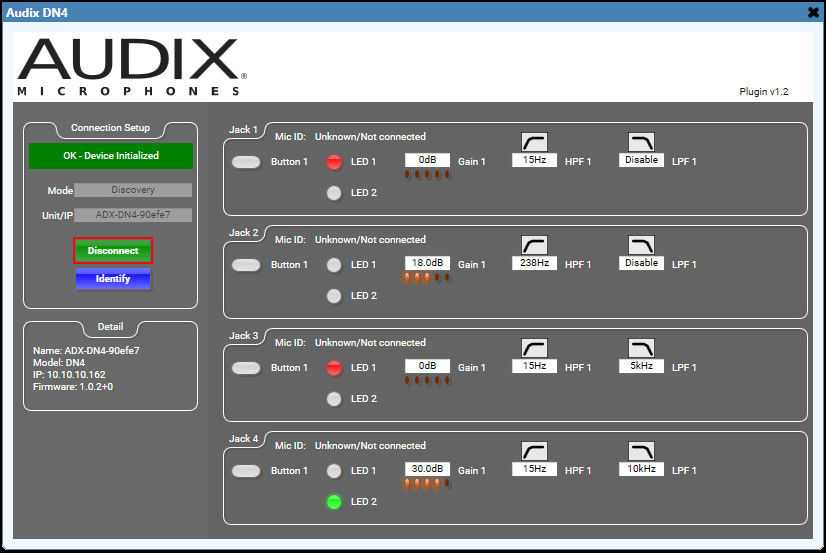Viewport: 826px width, 553px height.
Task: Toggle Jack 2 LED 2 indicator
Action: 334,296
